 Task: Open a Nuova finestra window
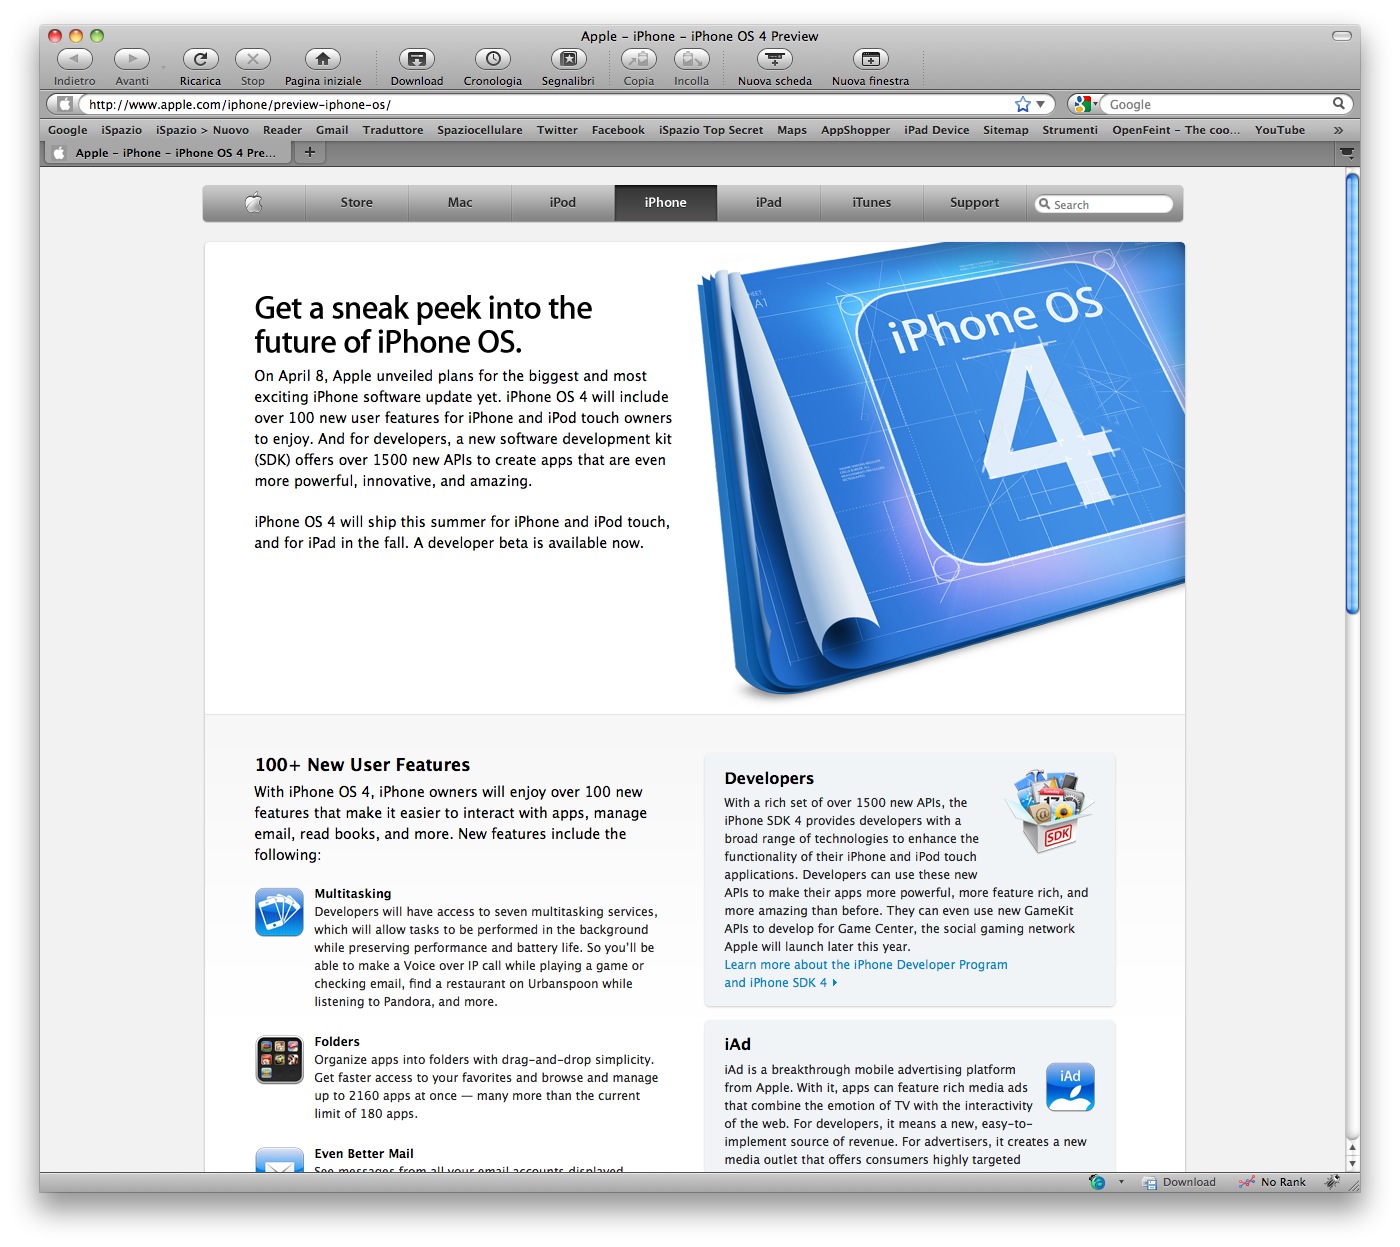[x=870, y=60]
